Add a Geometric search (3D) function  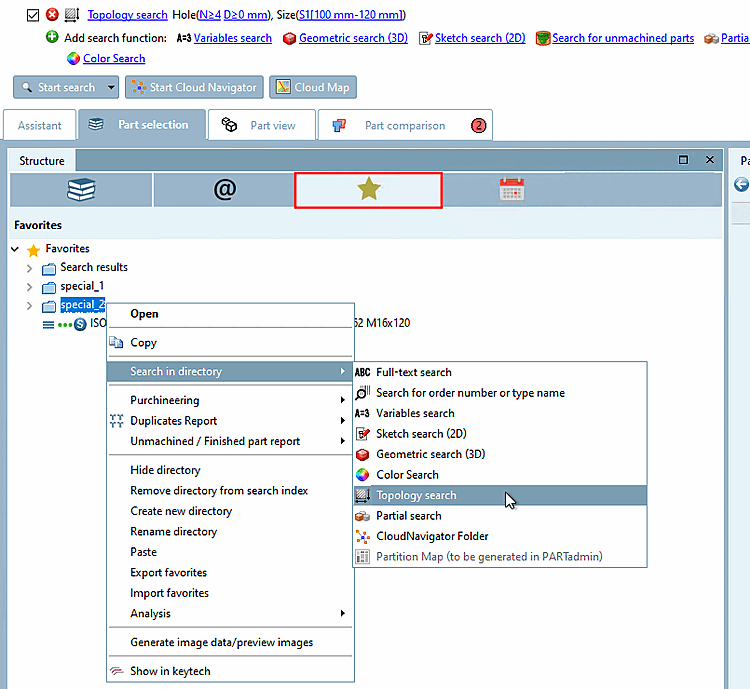(353, 38)
